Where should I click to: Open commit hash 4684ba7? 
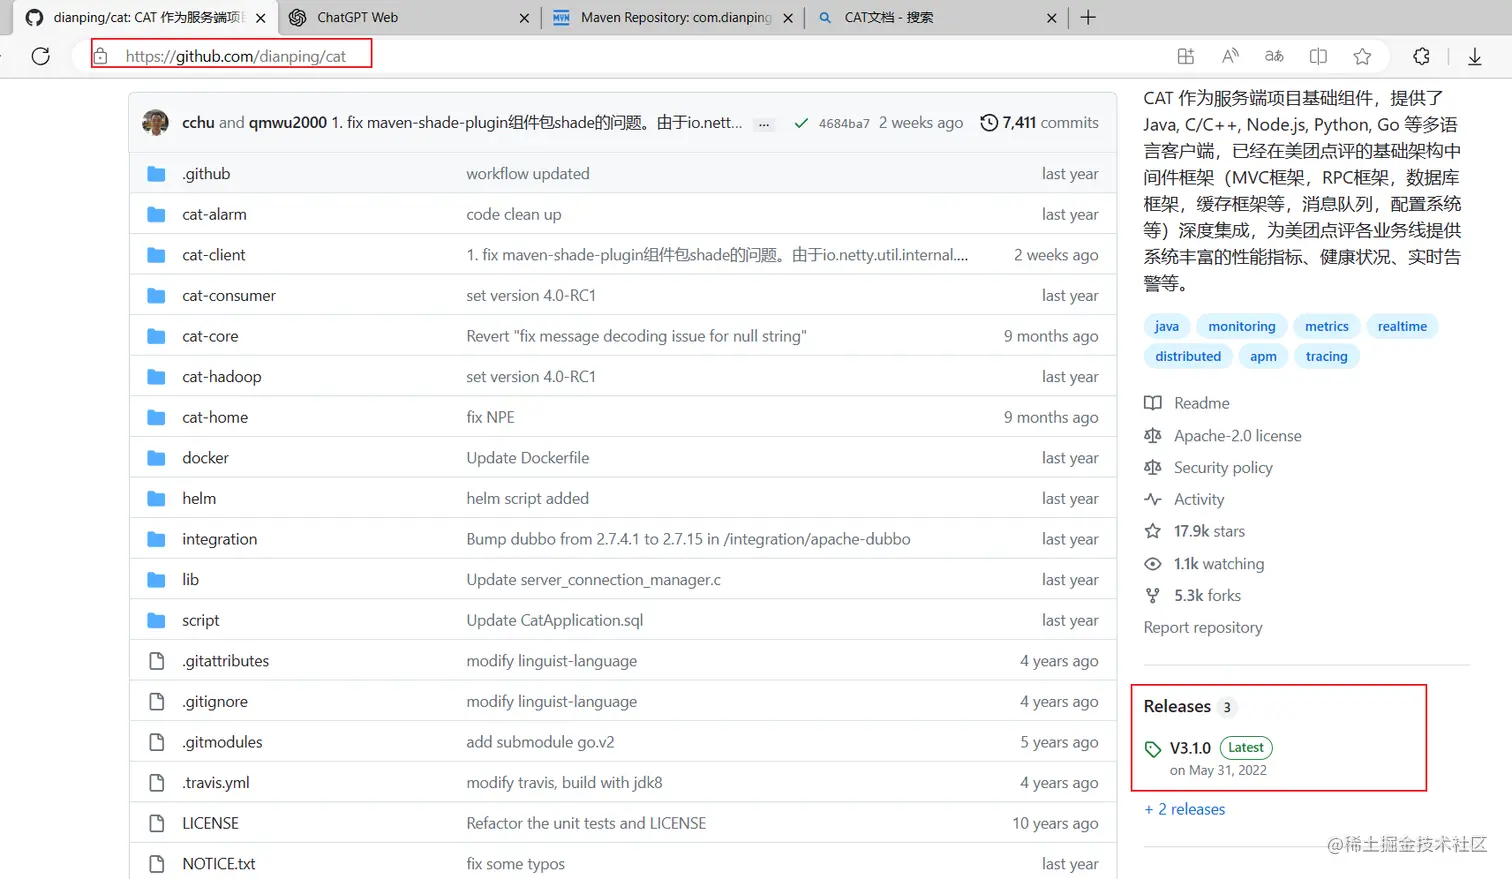[844, 123]
